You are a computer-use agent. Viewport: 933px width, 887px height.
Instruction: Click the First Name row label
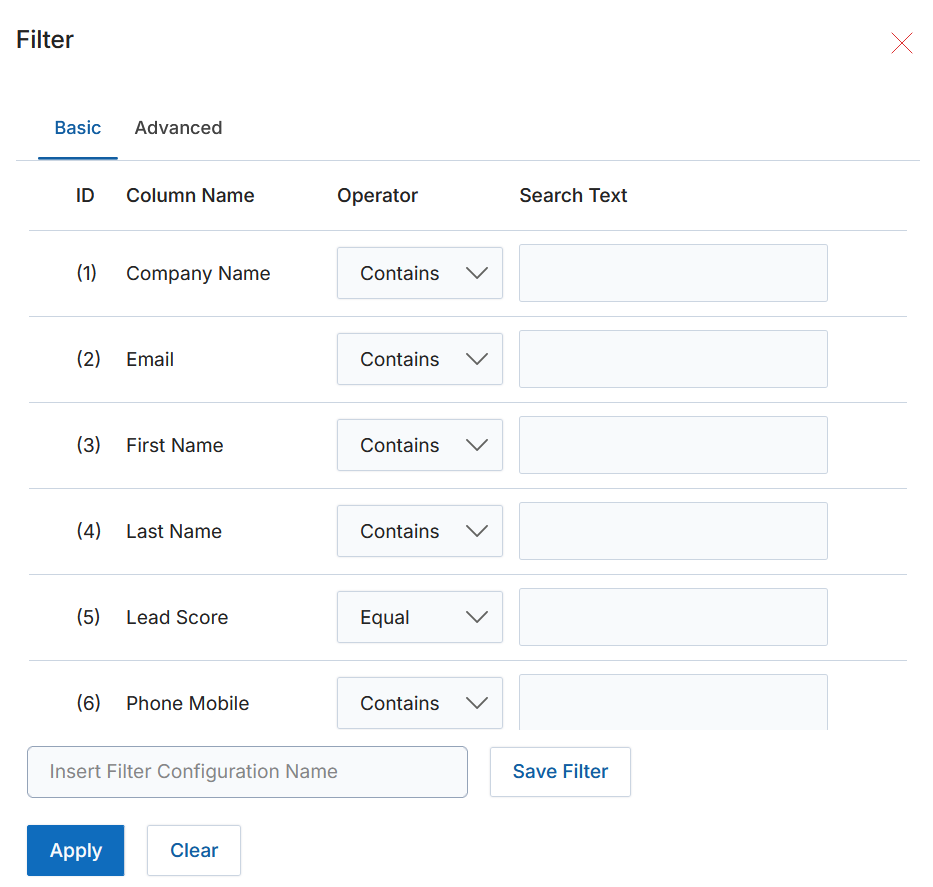tap(174, 445)
